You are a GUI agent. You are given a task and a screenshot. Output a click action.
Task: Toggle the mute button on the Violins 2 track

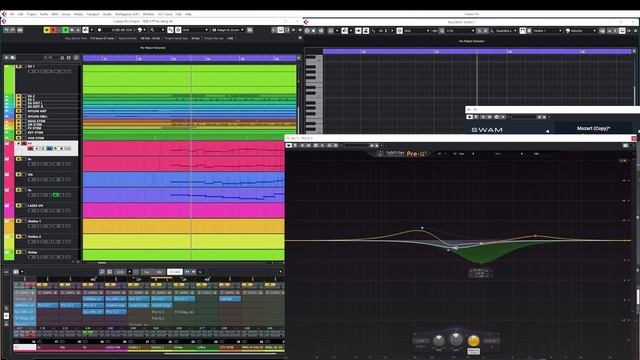pos(18,236)
